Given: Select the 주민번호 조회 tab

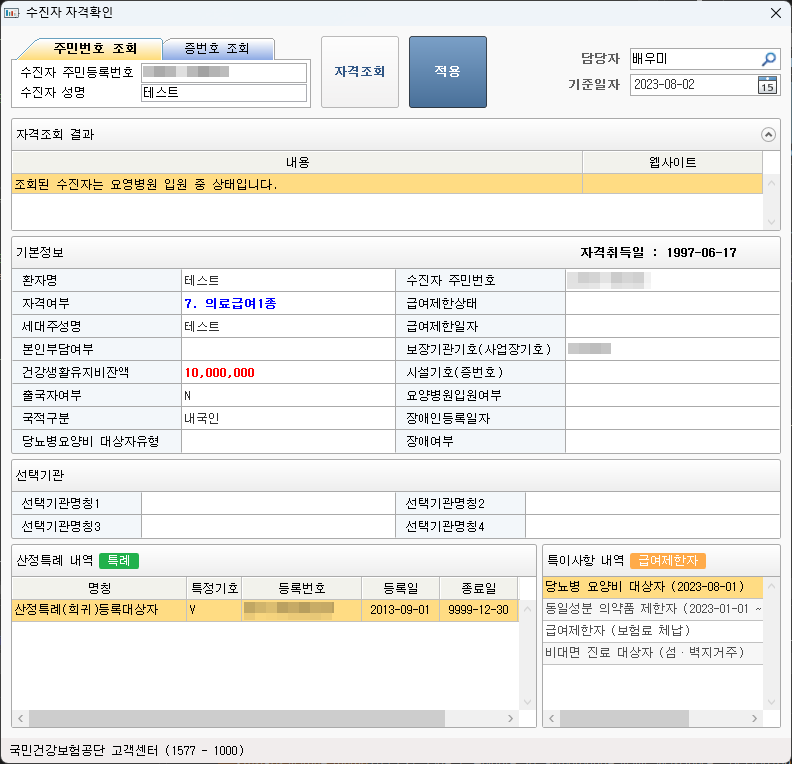Looking at the screenshot, I should [95, 49].
